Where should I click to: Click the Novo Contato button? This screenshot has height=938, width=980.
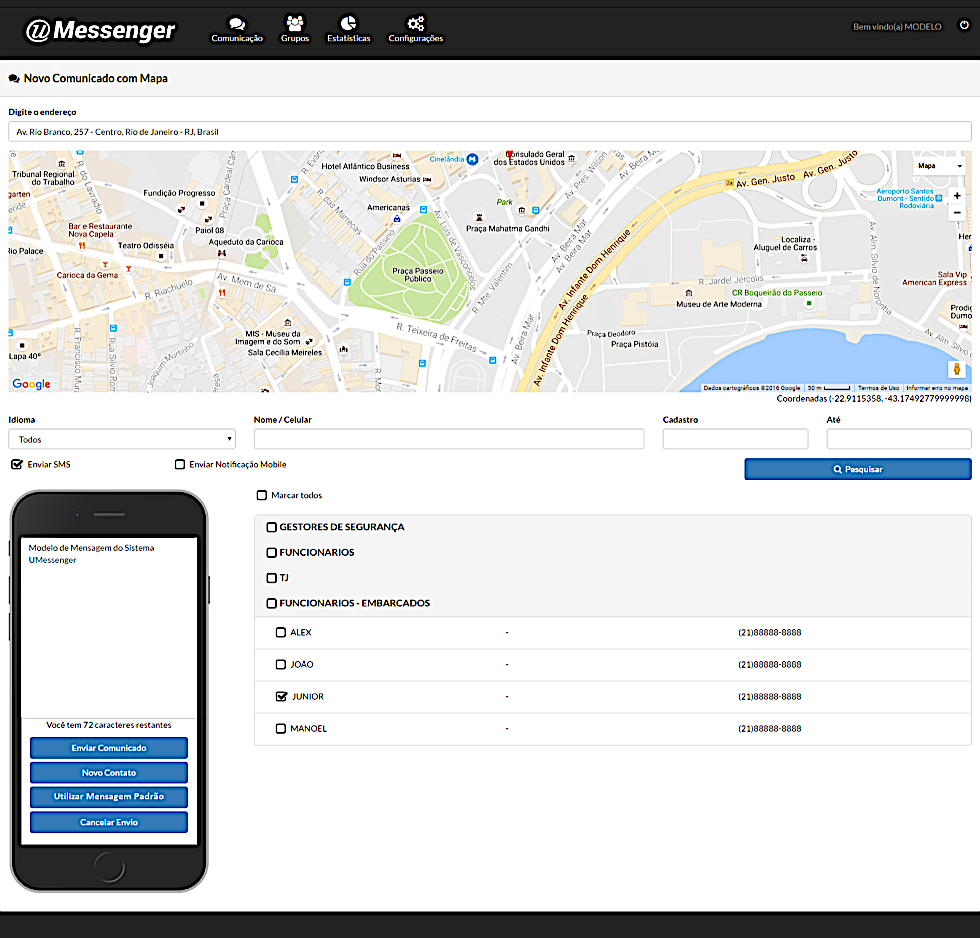tap(109, 772)
